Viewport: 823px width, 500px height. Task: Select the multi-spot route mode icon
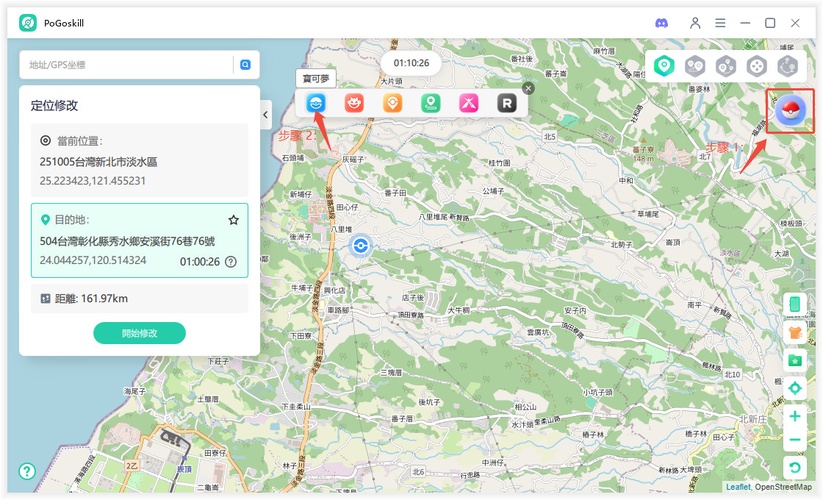pos(726,66)
